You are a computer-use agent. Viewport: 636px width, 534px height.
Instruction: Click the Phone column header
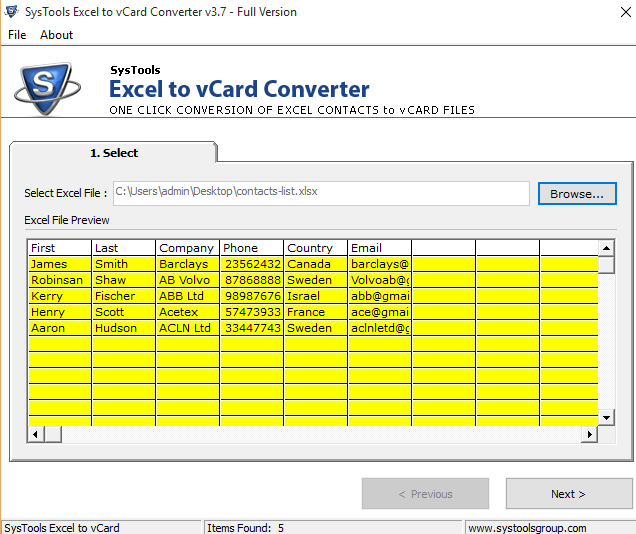[x=251, y=248]
